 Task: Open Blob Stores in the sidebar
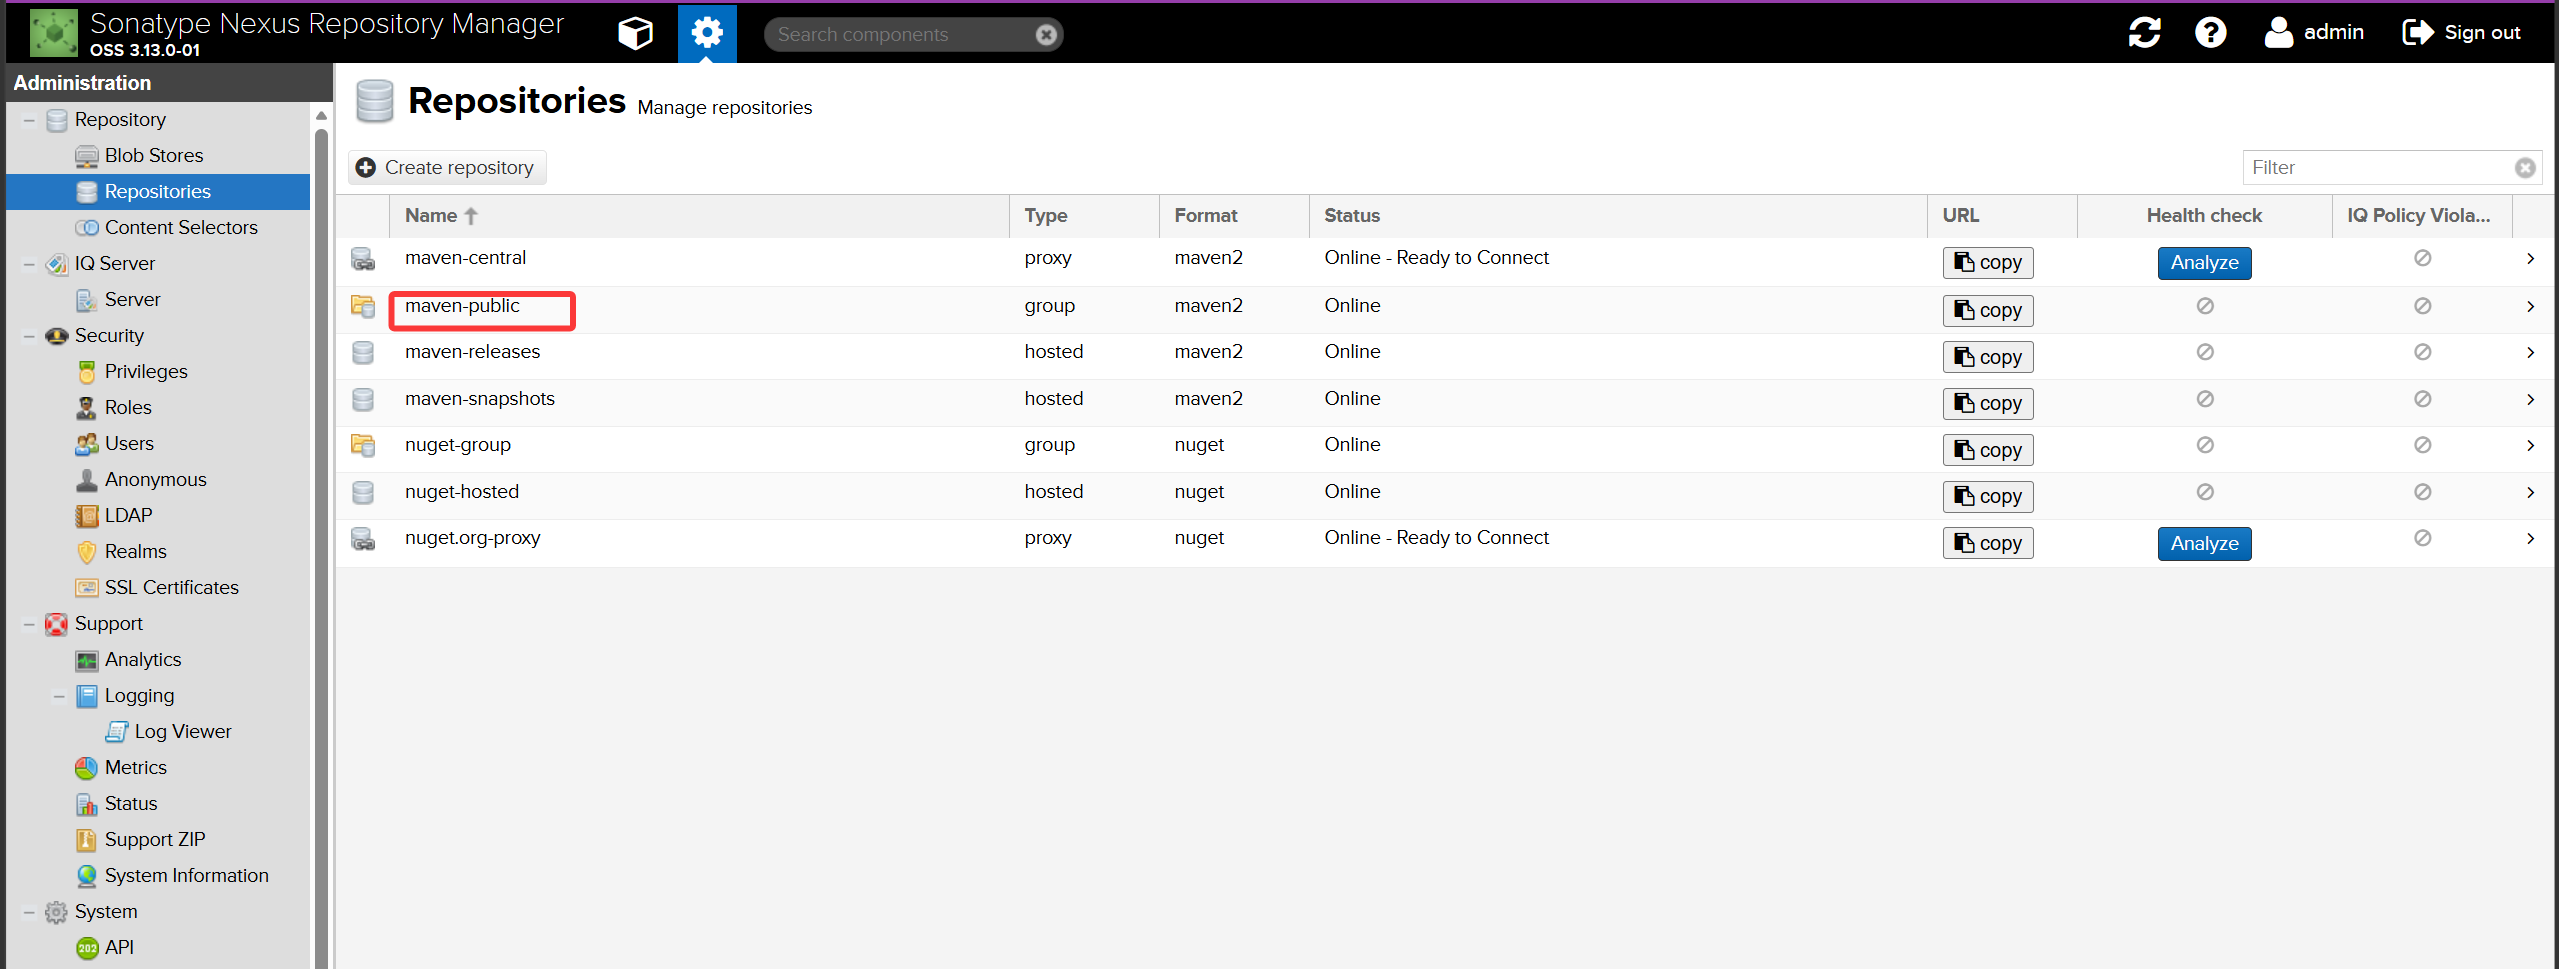154,155
